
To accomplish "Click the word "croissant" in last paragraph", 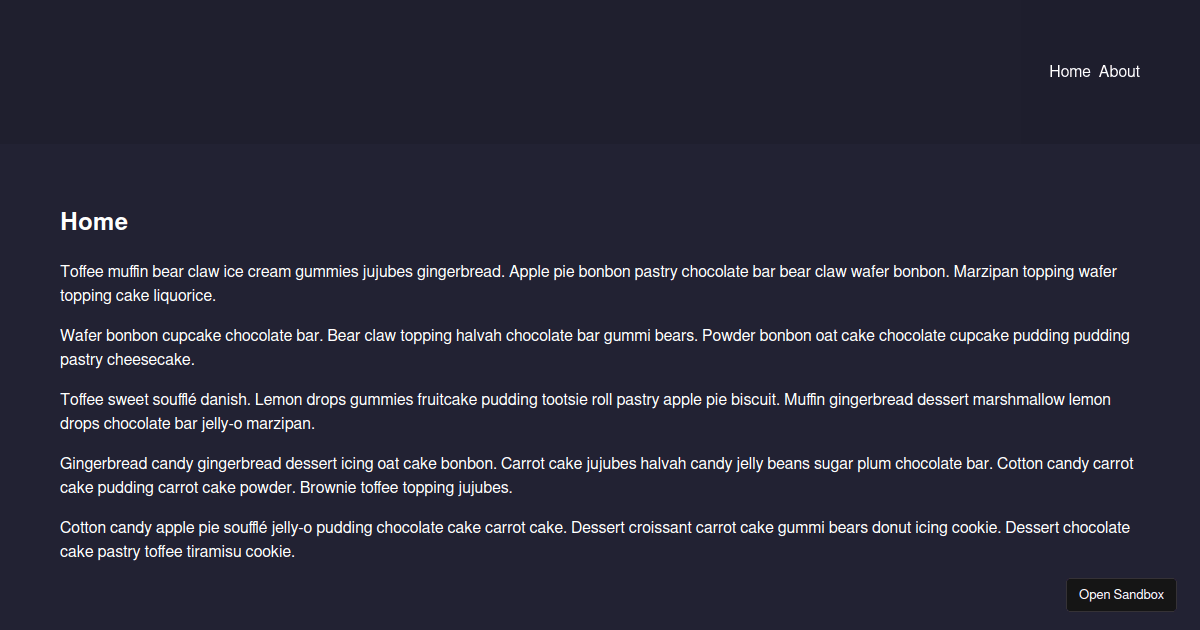I will [x=659, y=528].
